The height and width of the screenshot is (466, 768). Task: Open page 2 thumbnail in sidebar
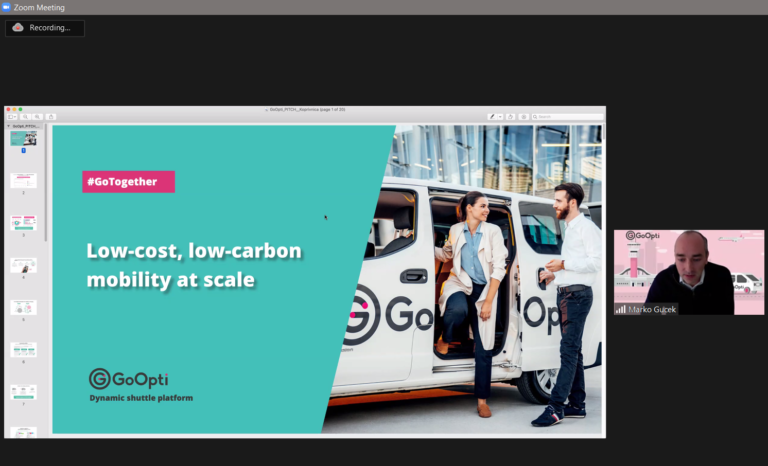click(x=24, y=180)
